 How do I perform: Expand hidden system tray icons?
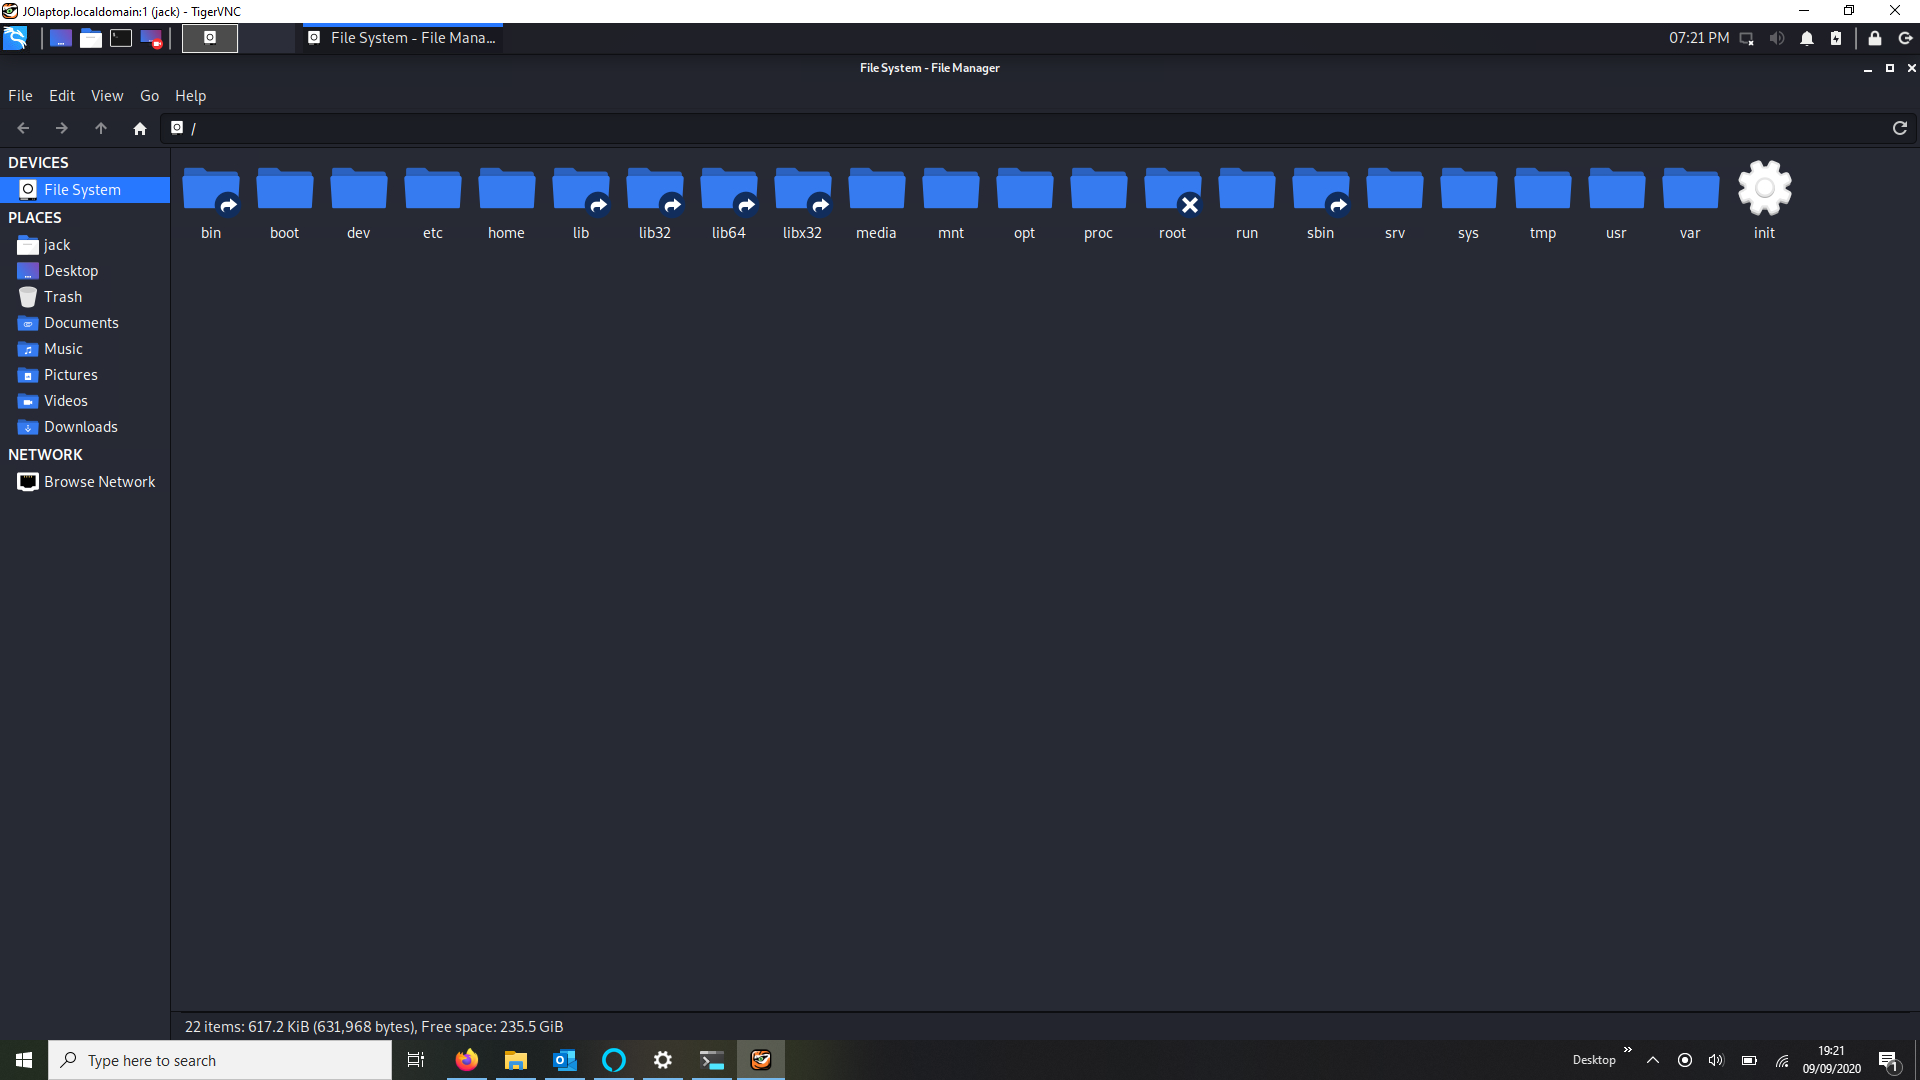1653,1060
